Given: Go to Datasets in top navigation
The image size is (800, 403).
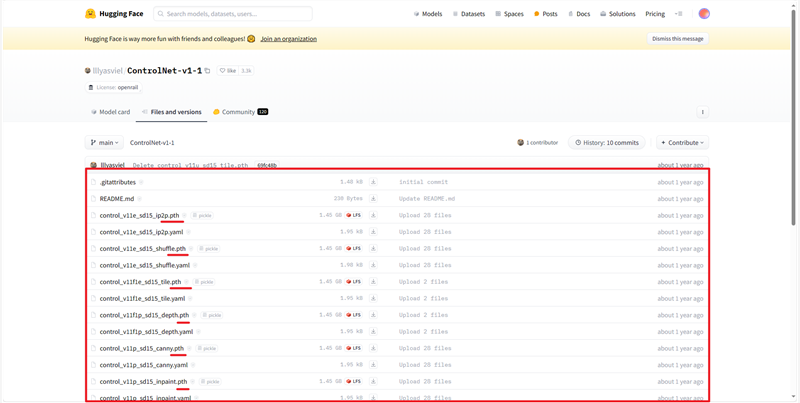Looking at the screenshot, I should tap(469, 14).
